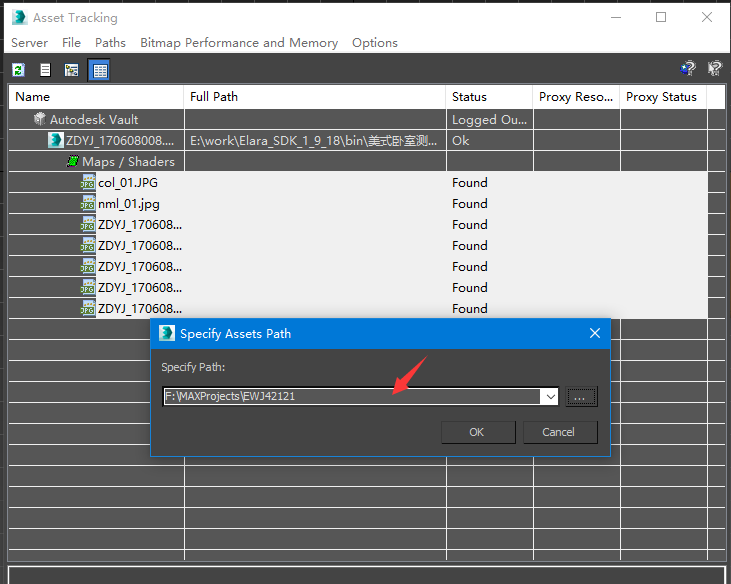Open the Paths menu
Image resolution: width=731 pixels, height=584 pixels.
110,43
